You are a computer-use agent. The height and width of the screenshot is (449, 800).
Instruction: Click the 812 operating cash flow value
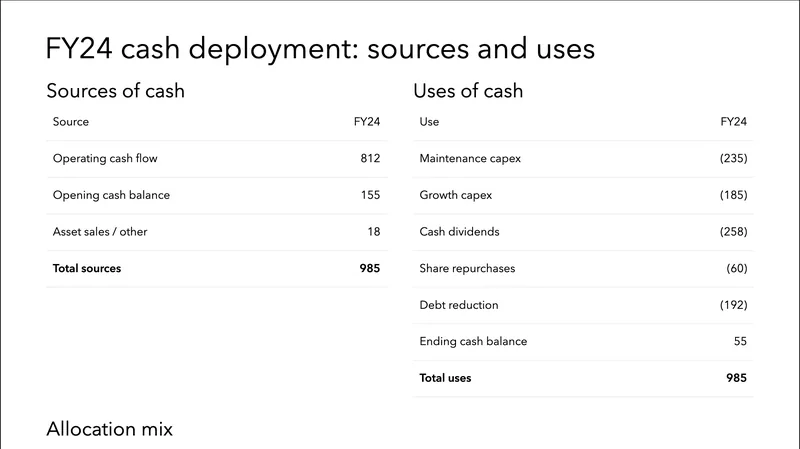pyautogui.click(x=370, y=158)
